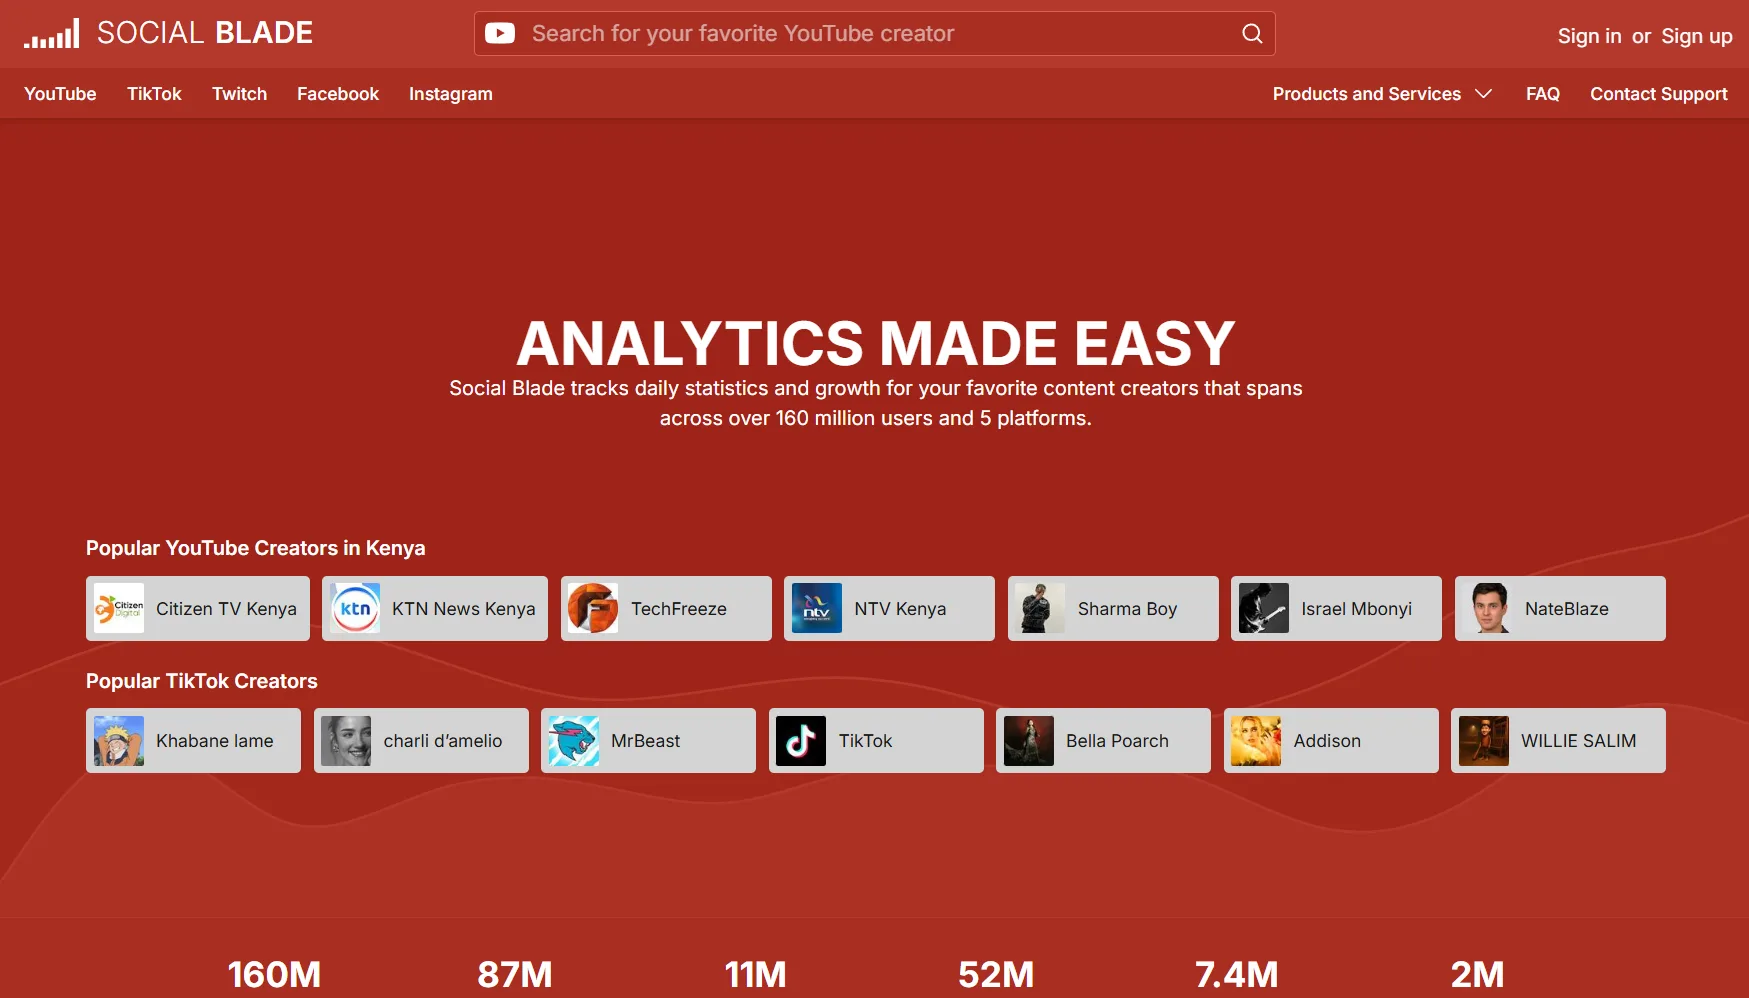Open WILLIE SALIM TikTok card
The image size is (1749, 998).
[1558, 741]
